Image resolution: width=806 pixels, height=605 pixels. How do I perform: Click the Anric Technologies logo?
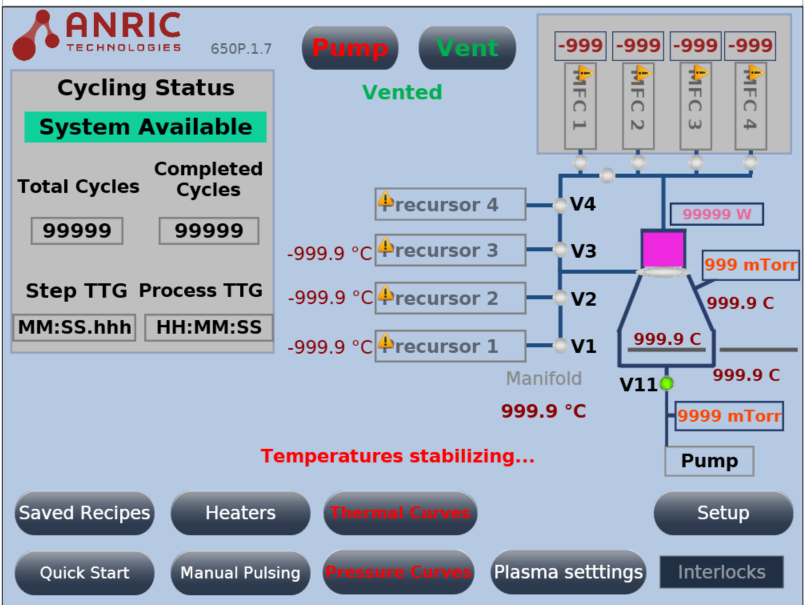[x=97, y=35]
